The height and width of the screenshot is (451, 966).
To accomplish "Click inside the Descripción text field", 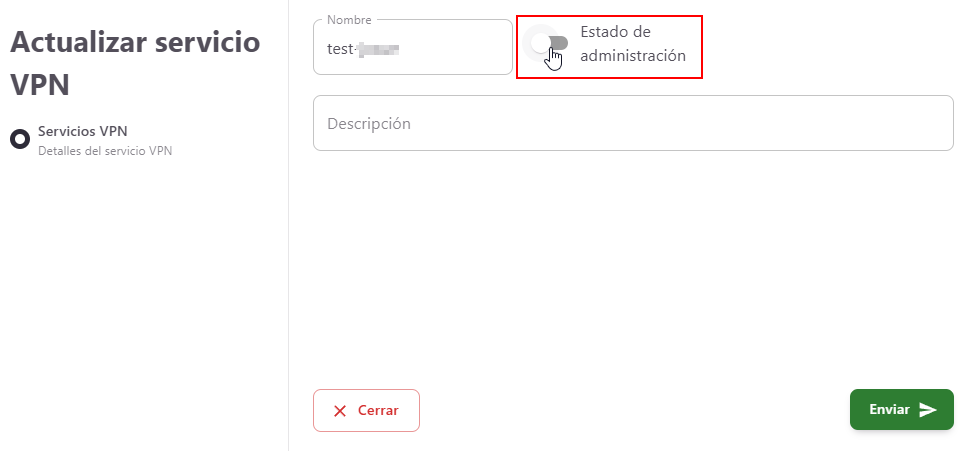I will click(632, 123).
